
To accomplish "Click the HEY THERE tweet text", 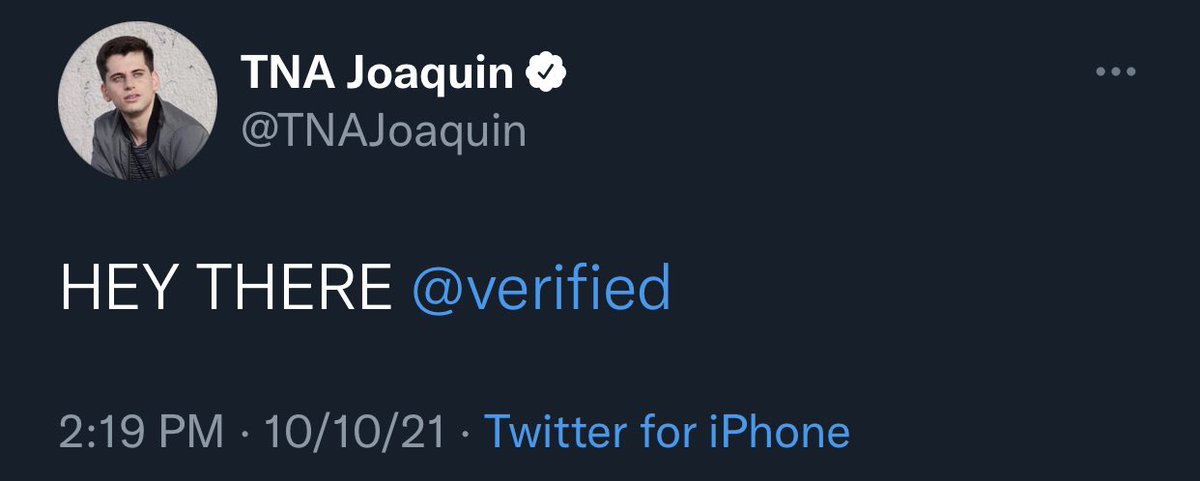I will (225, 289).
